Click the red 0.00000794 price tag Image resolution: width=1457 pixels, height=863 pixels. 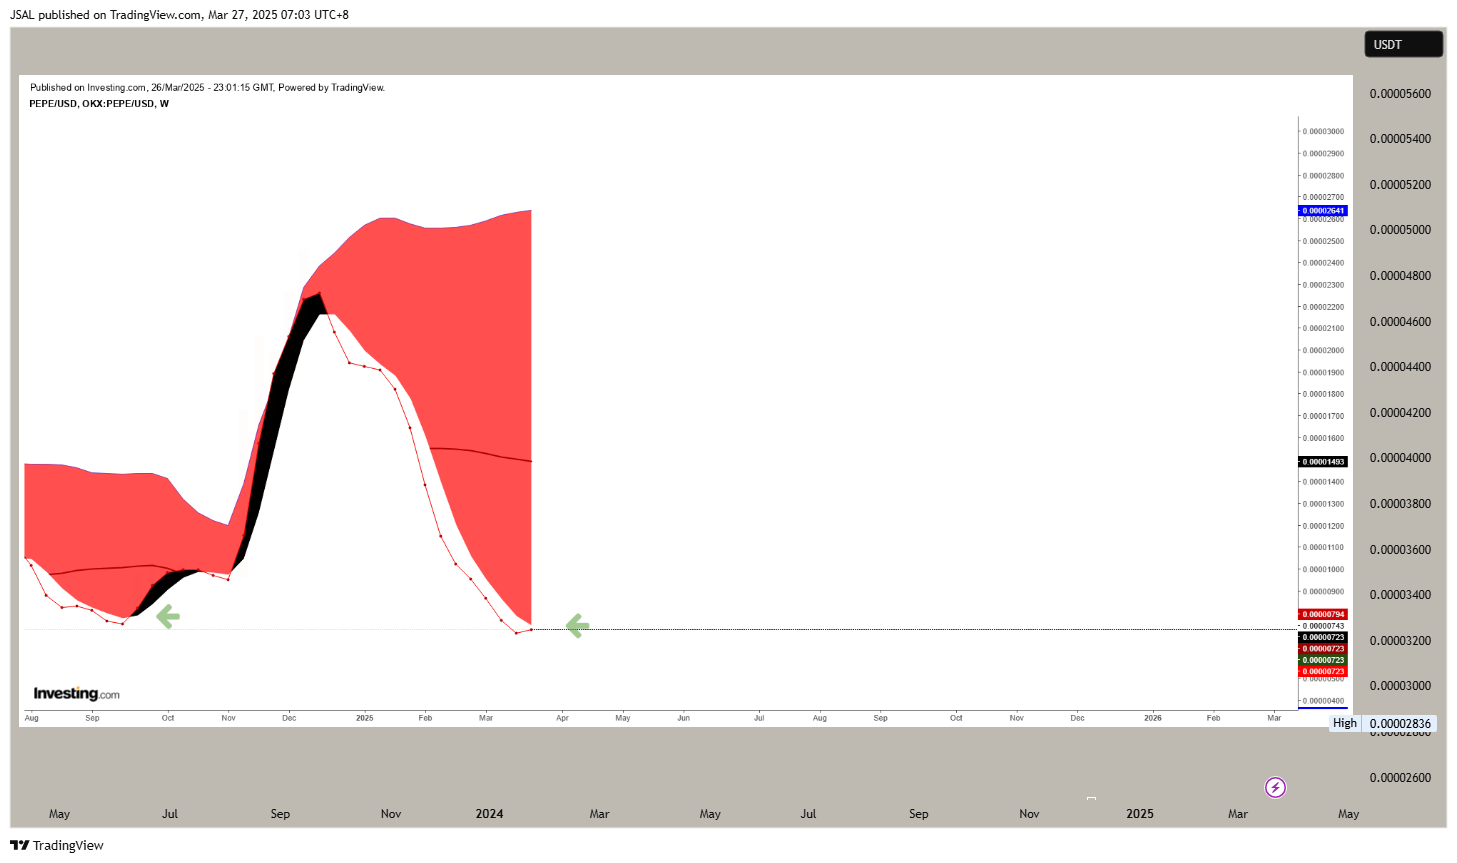[x=1323, y=614]
